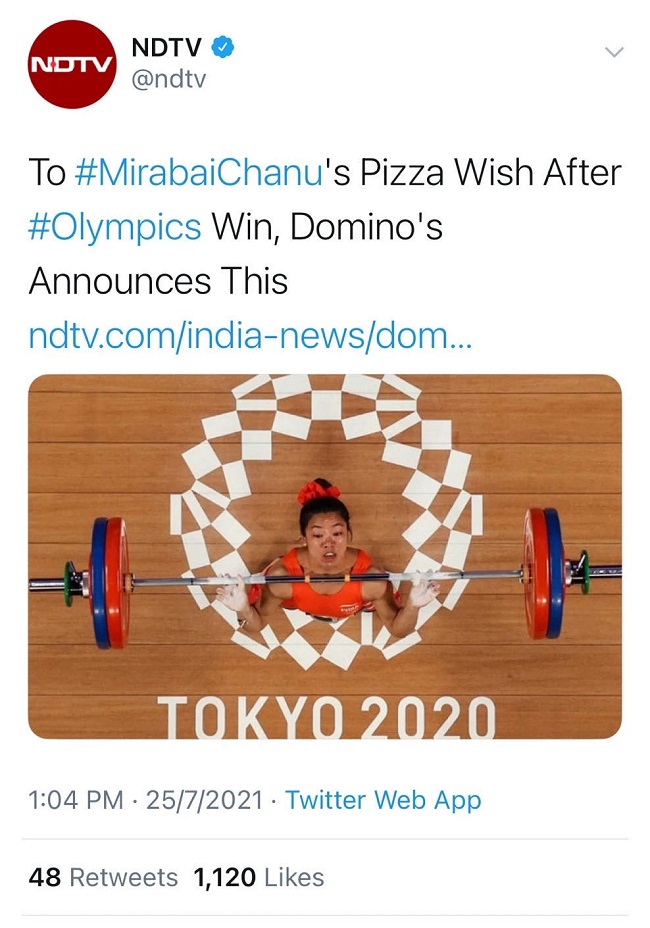Expand the tweet options chevron
This screenshot has width=650, height=928.
click(x=614, y=51)
